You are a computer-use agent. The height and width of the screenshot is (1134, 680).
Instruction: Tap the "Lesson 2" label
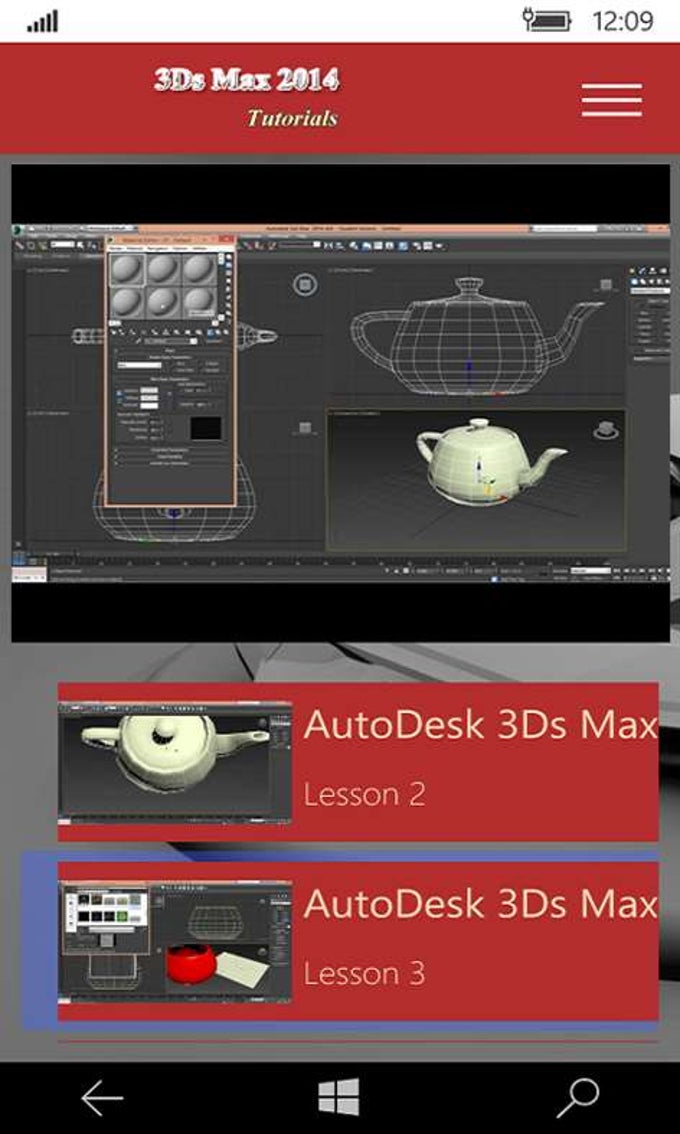pyautogui.click(x=364, y=795)
